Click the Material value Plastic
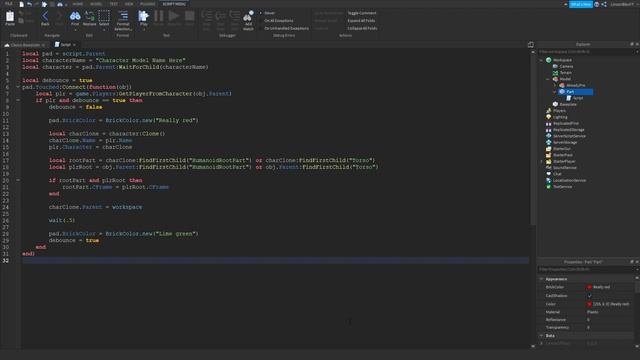 point(593,312)
